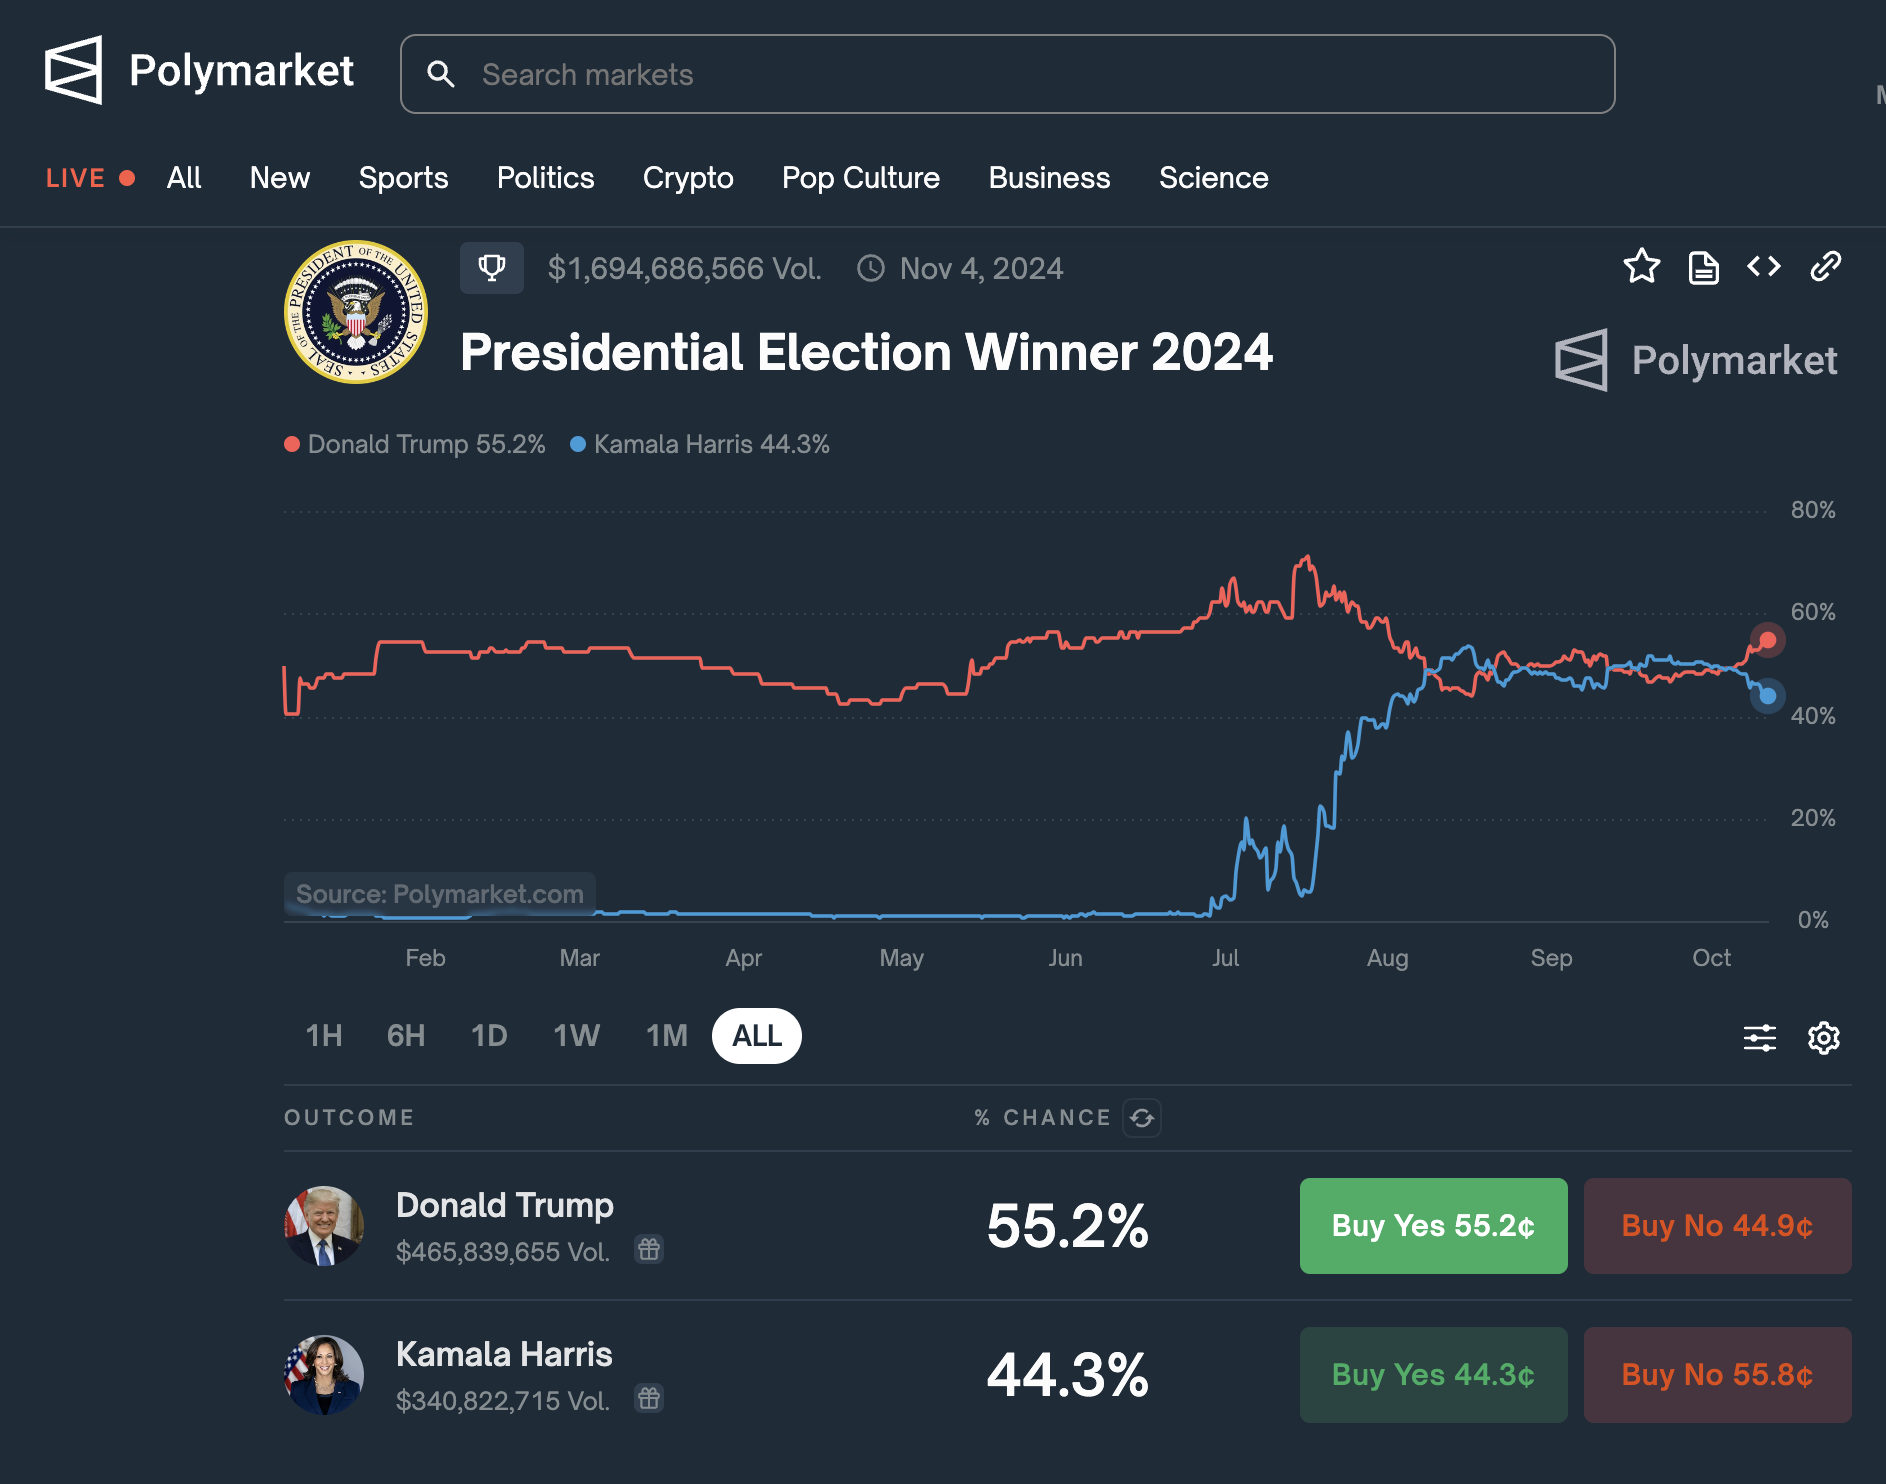Select the ALL chart timeframe
Viewport: 1886px width, 1484px height.
(757, 1036)
